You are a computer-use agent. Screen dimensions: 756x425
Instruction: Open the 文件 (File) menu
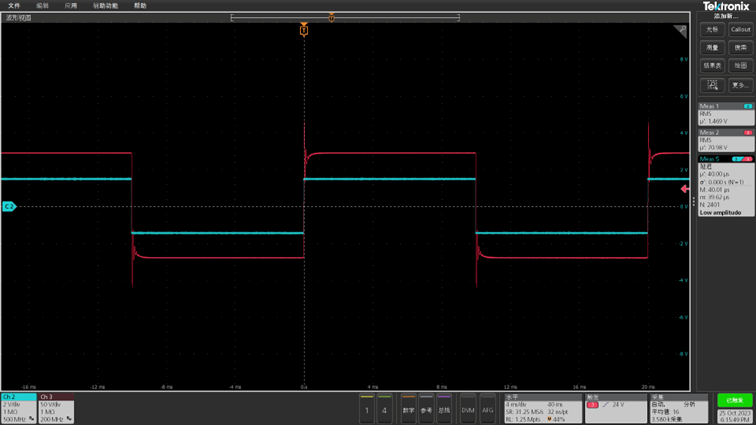[14, 6]
